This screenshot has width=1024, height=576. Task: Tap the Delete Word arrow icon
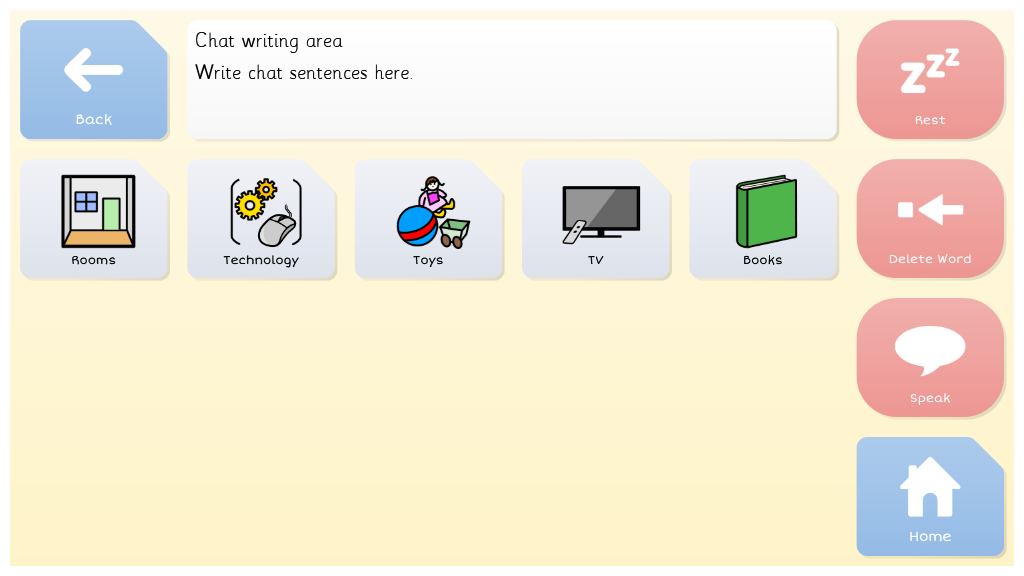(930, 209)
